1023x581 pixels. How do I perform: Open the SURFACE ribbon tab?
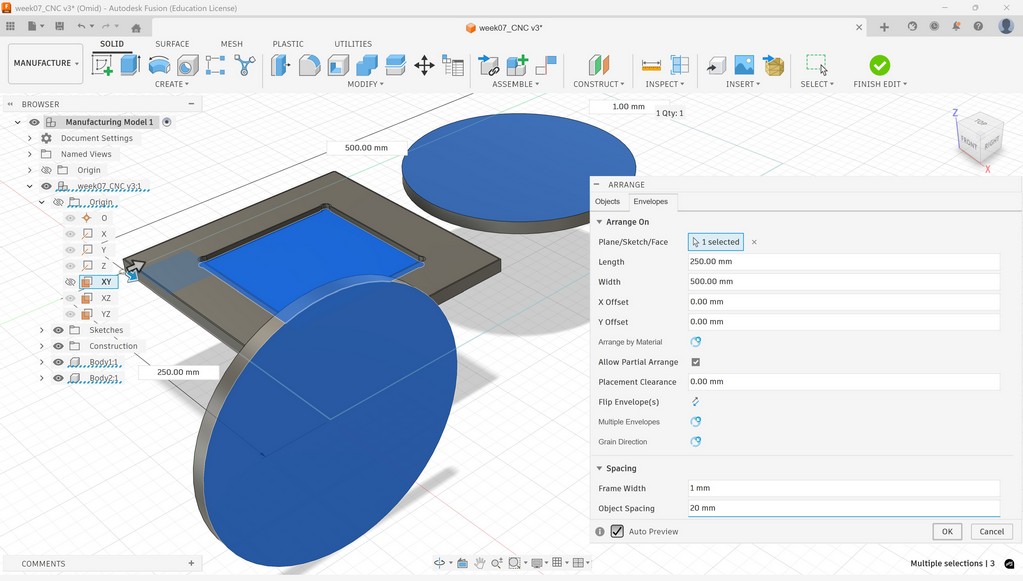(171, 43)
